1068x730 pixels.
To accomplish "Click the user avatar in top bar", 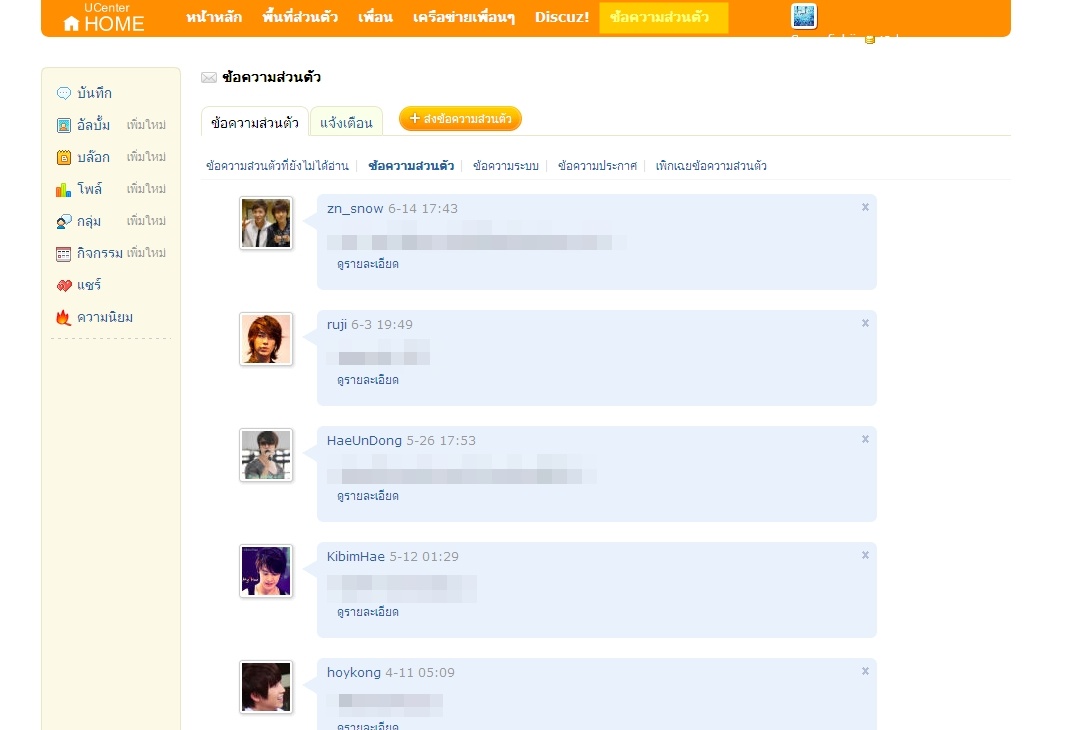I will (x=804, y=16).
